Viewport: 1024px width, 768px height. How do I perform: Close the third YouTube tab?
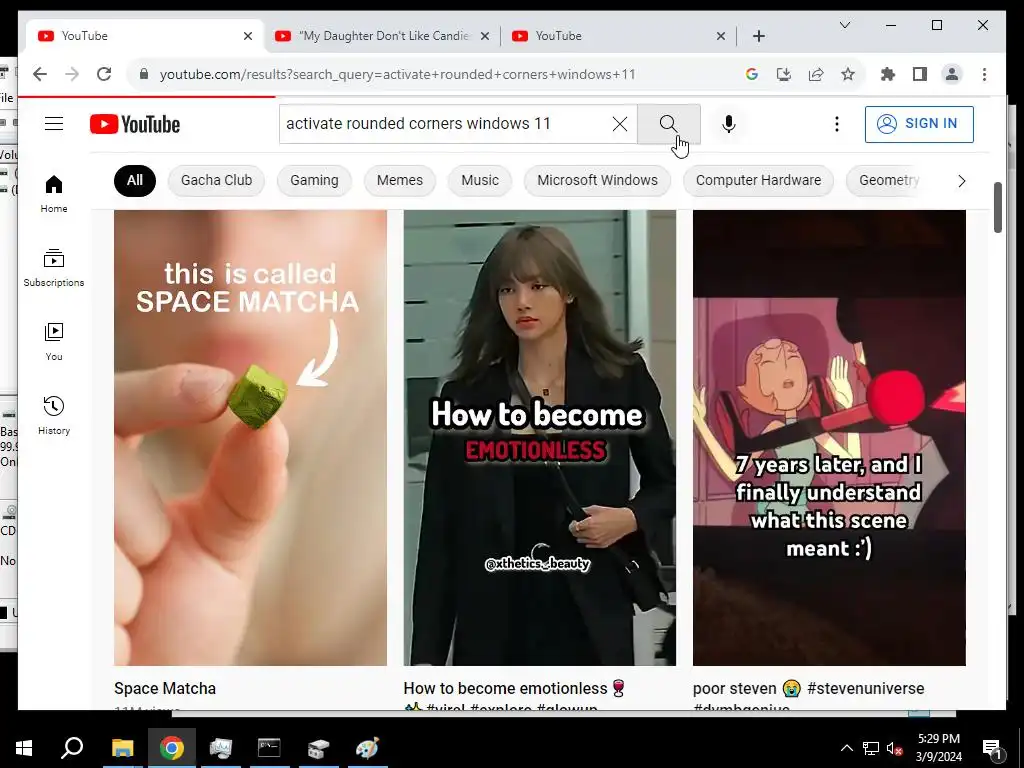coord(720,36)
